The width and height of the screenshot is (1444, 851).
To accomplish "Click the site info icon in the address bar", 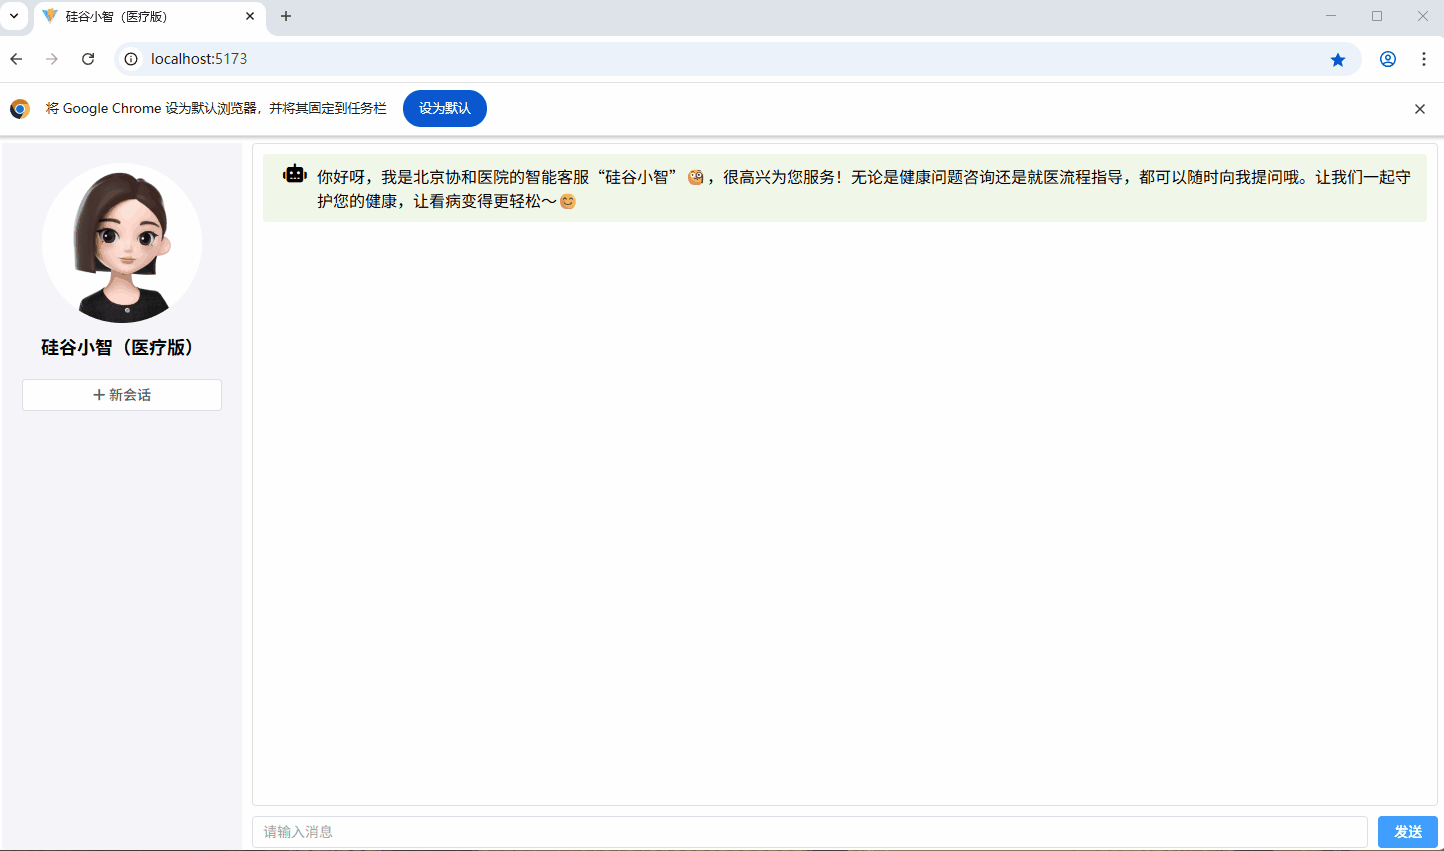I will pyautogui.click(x=131, y=59).
